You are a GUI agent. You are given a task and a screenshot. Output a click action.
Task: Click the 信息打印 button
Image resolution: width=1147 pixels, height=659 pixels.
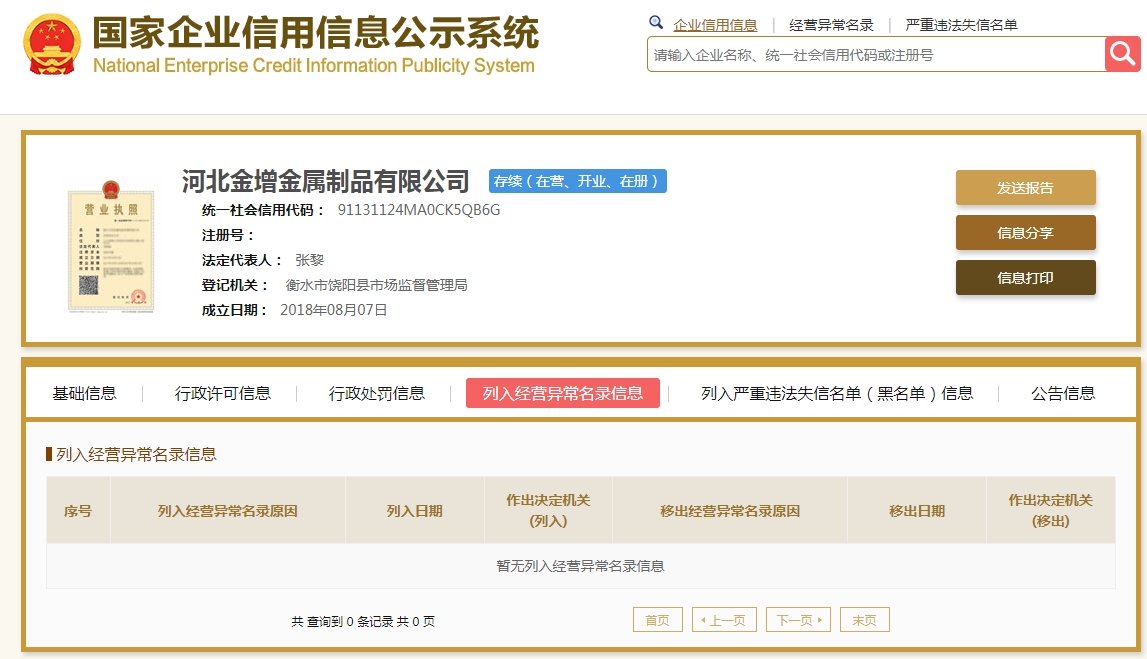1026,277
